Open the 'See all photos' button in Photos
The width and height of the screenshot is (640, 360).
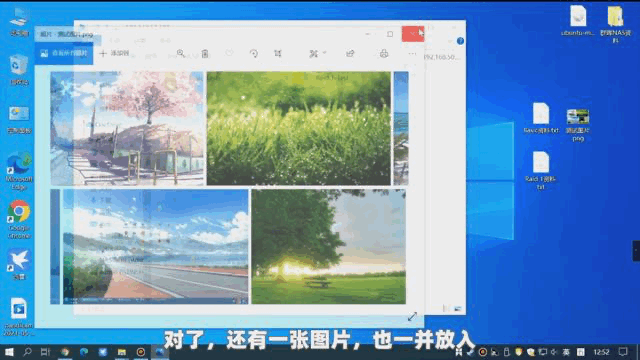tap(64, 53)
